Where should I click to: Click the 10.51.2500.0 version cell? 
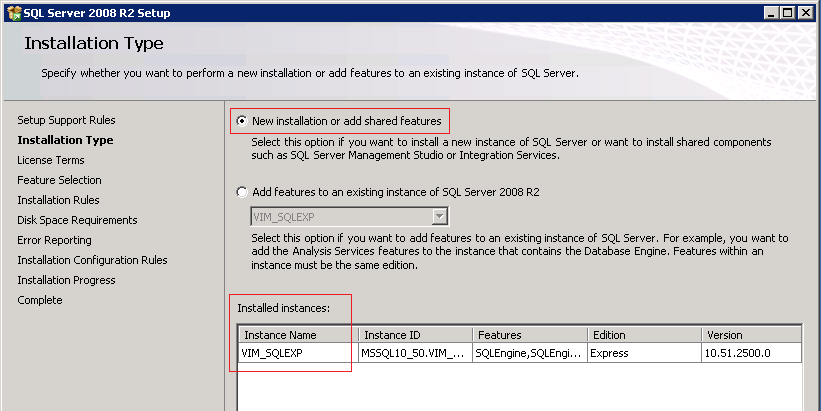point(751,353)
